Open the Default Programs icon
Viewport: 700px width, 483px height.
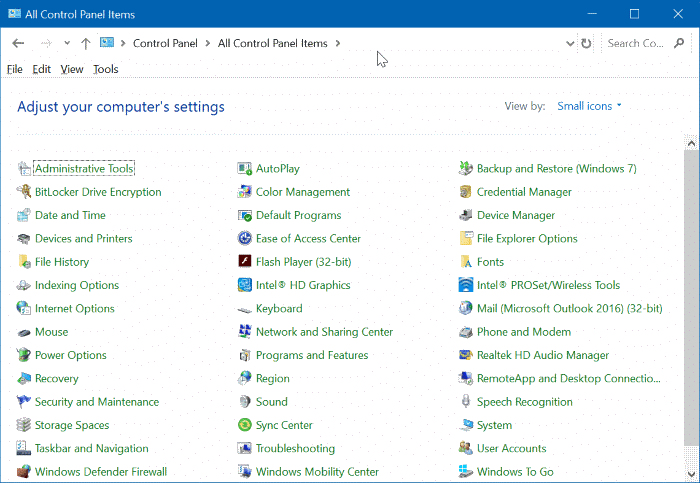(245, 215)
